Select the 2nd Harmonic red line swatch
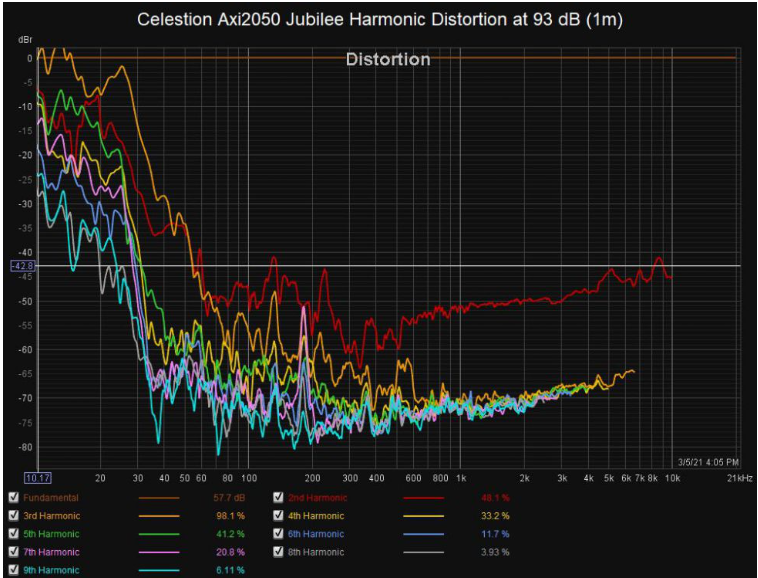Screen dimensions: 758x578 423,498
